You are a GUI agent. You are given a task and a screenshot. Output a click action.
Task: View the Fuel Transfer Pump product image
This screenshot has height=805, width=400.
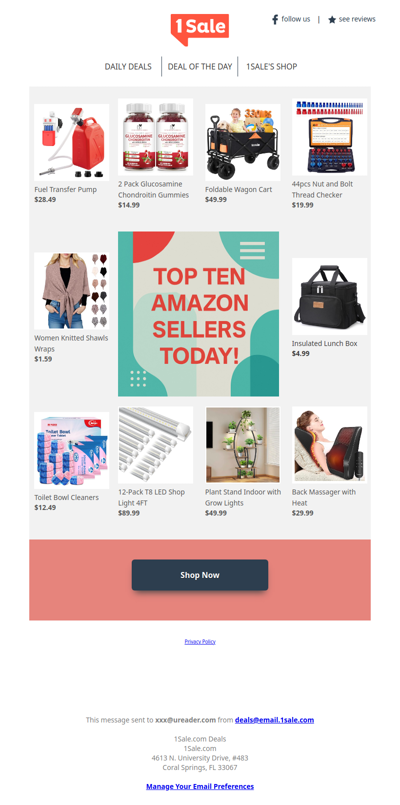tap(71, 142)
